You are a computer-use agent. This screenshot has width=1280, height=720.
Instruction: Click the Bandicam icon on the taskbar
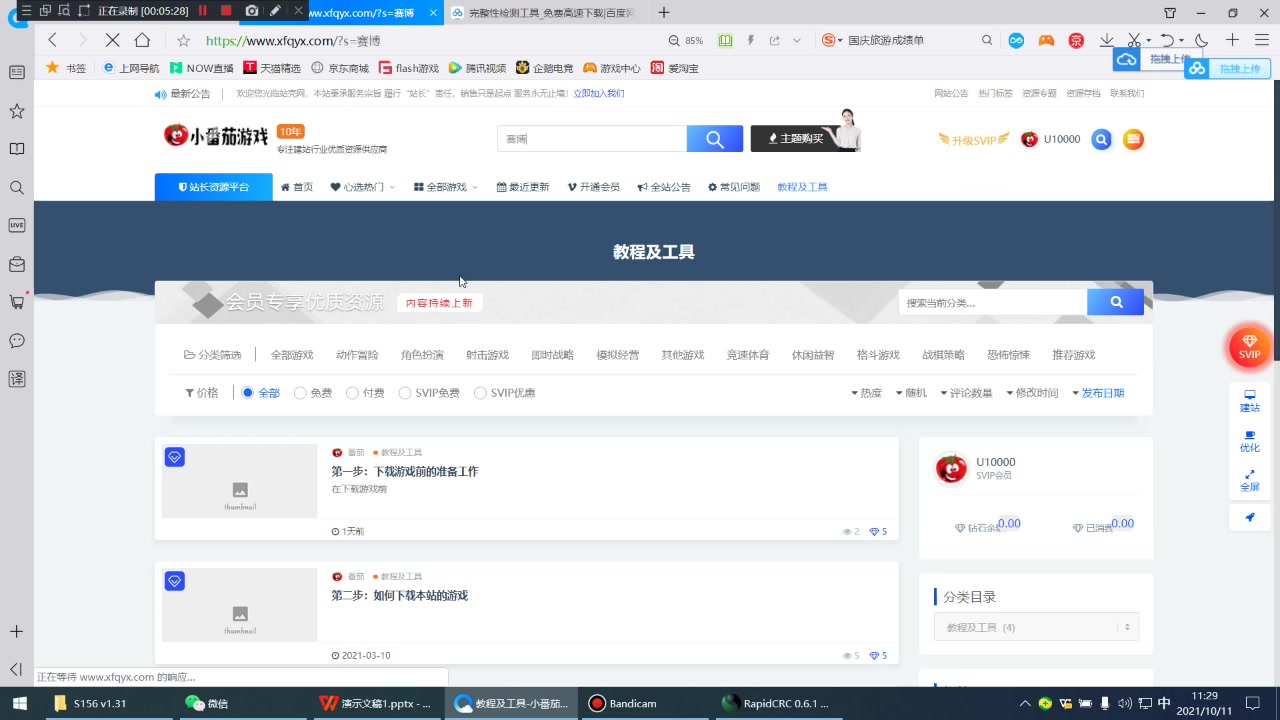(x=597, y=703)
